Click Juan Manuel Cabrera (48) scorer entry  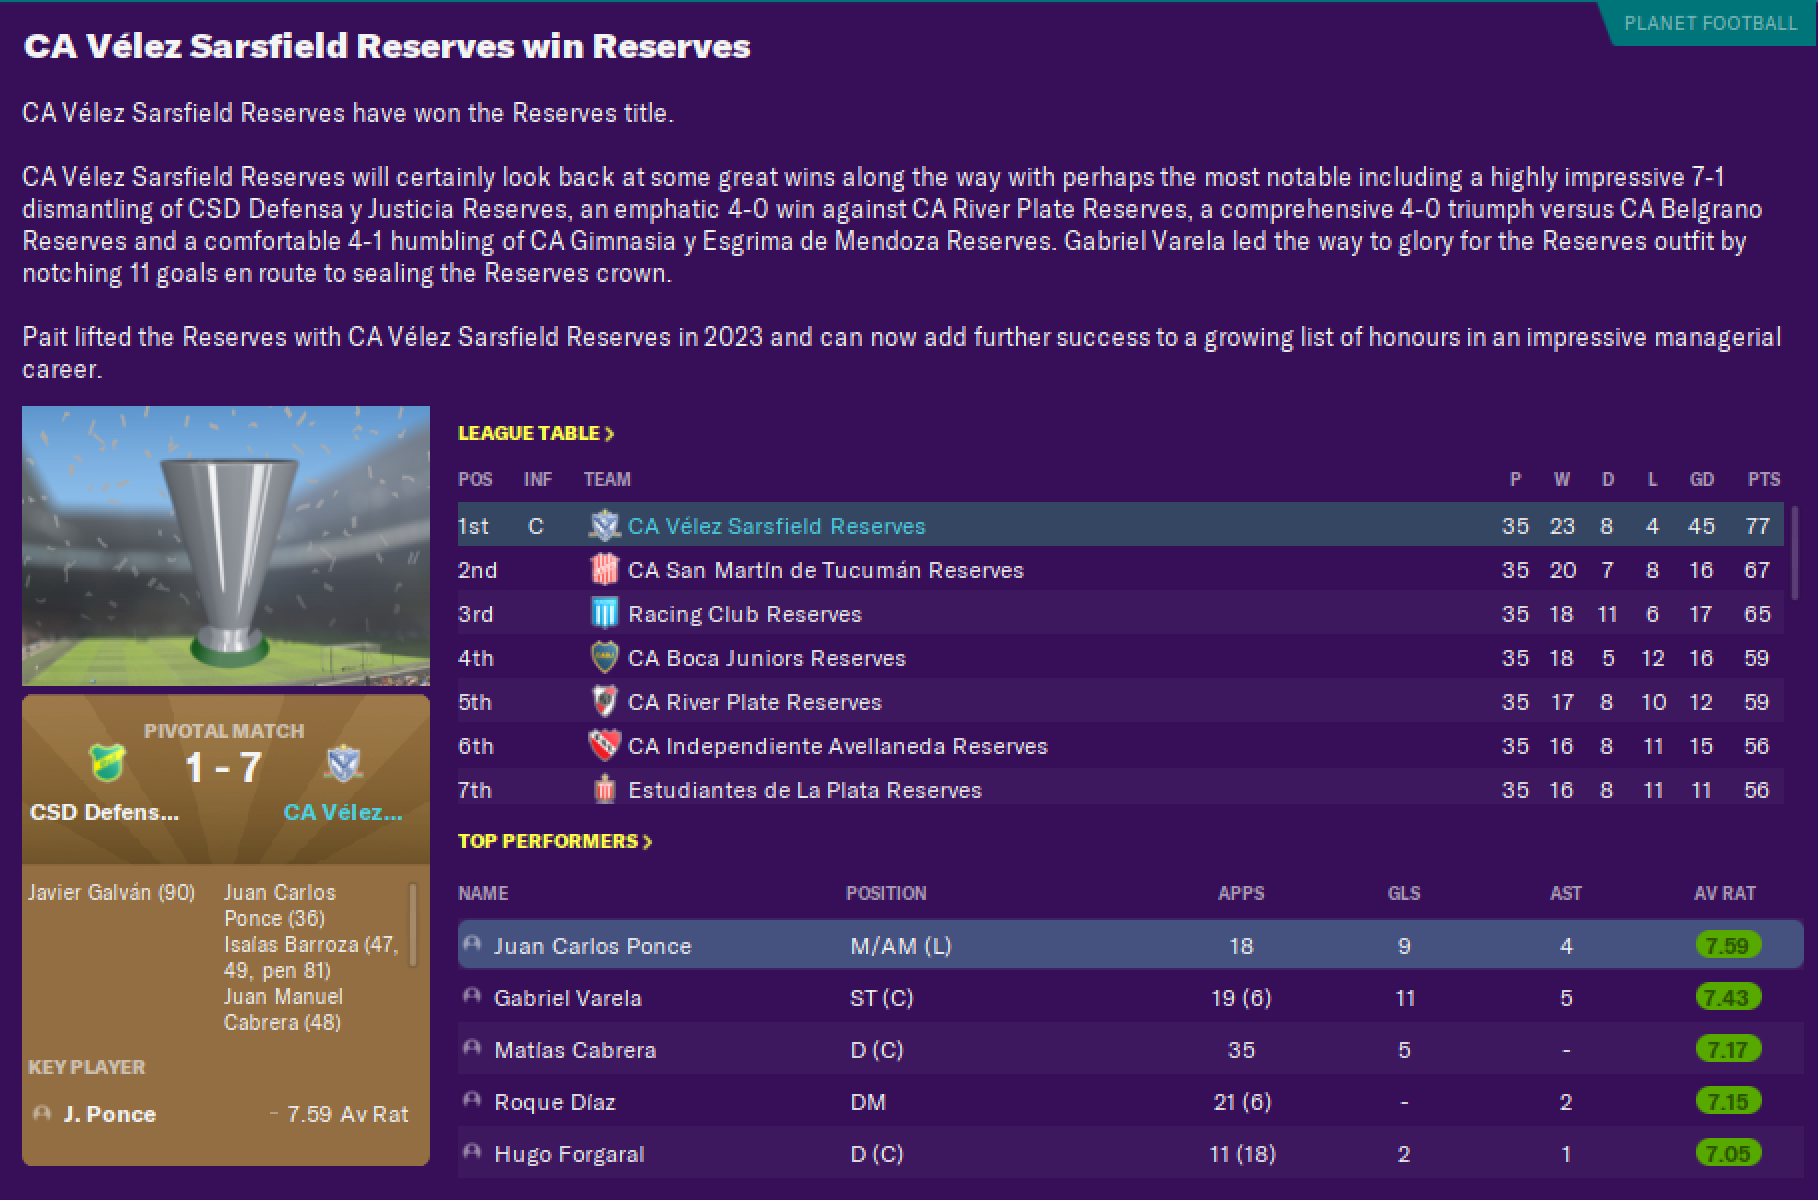pyautogui.click(x=284, y=1009)
